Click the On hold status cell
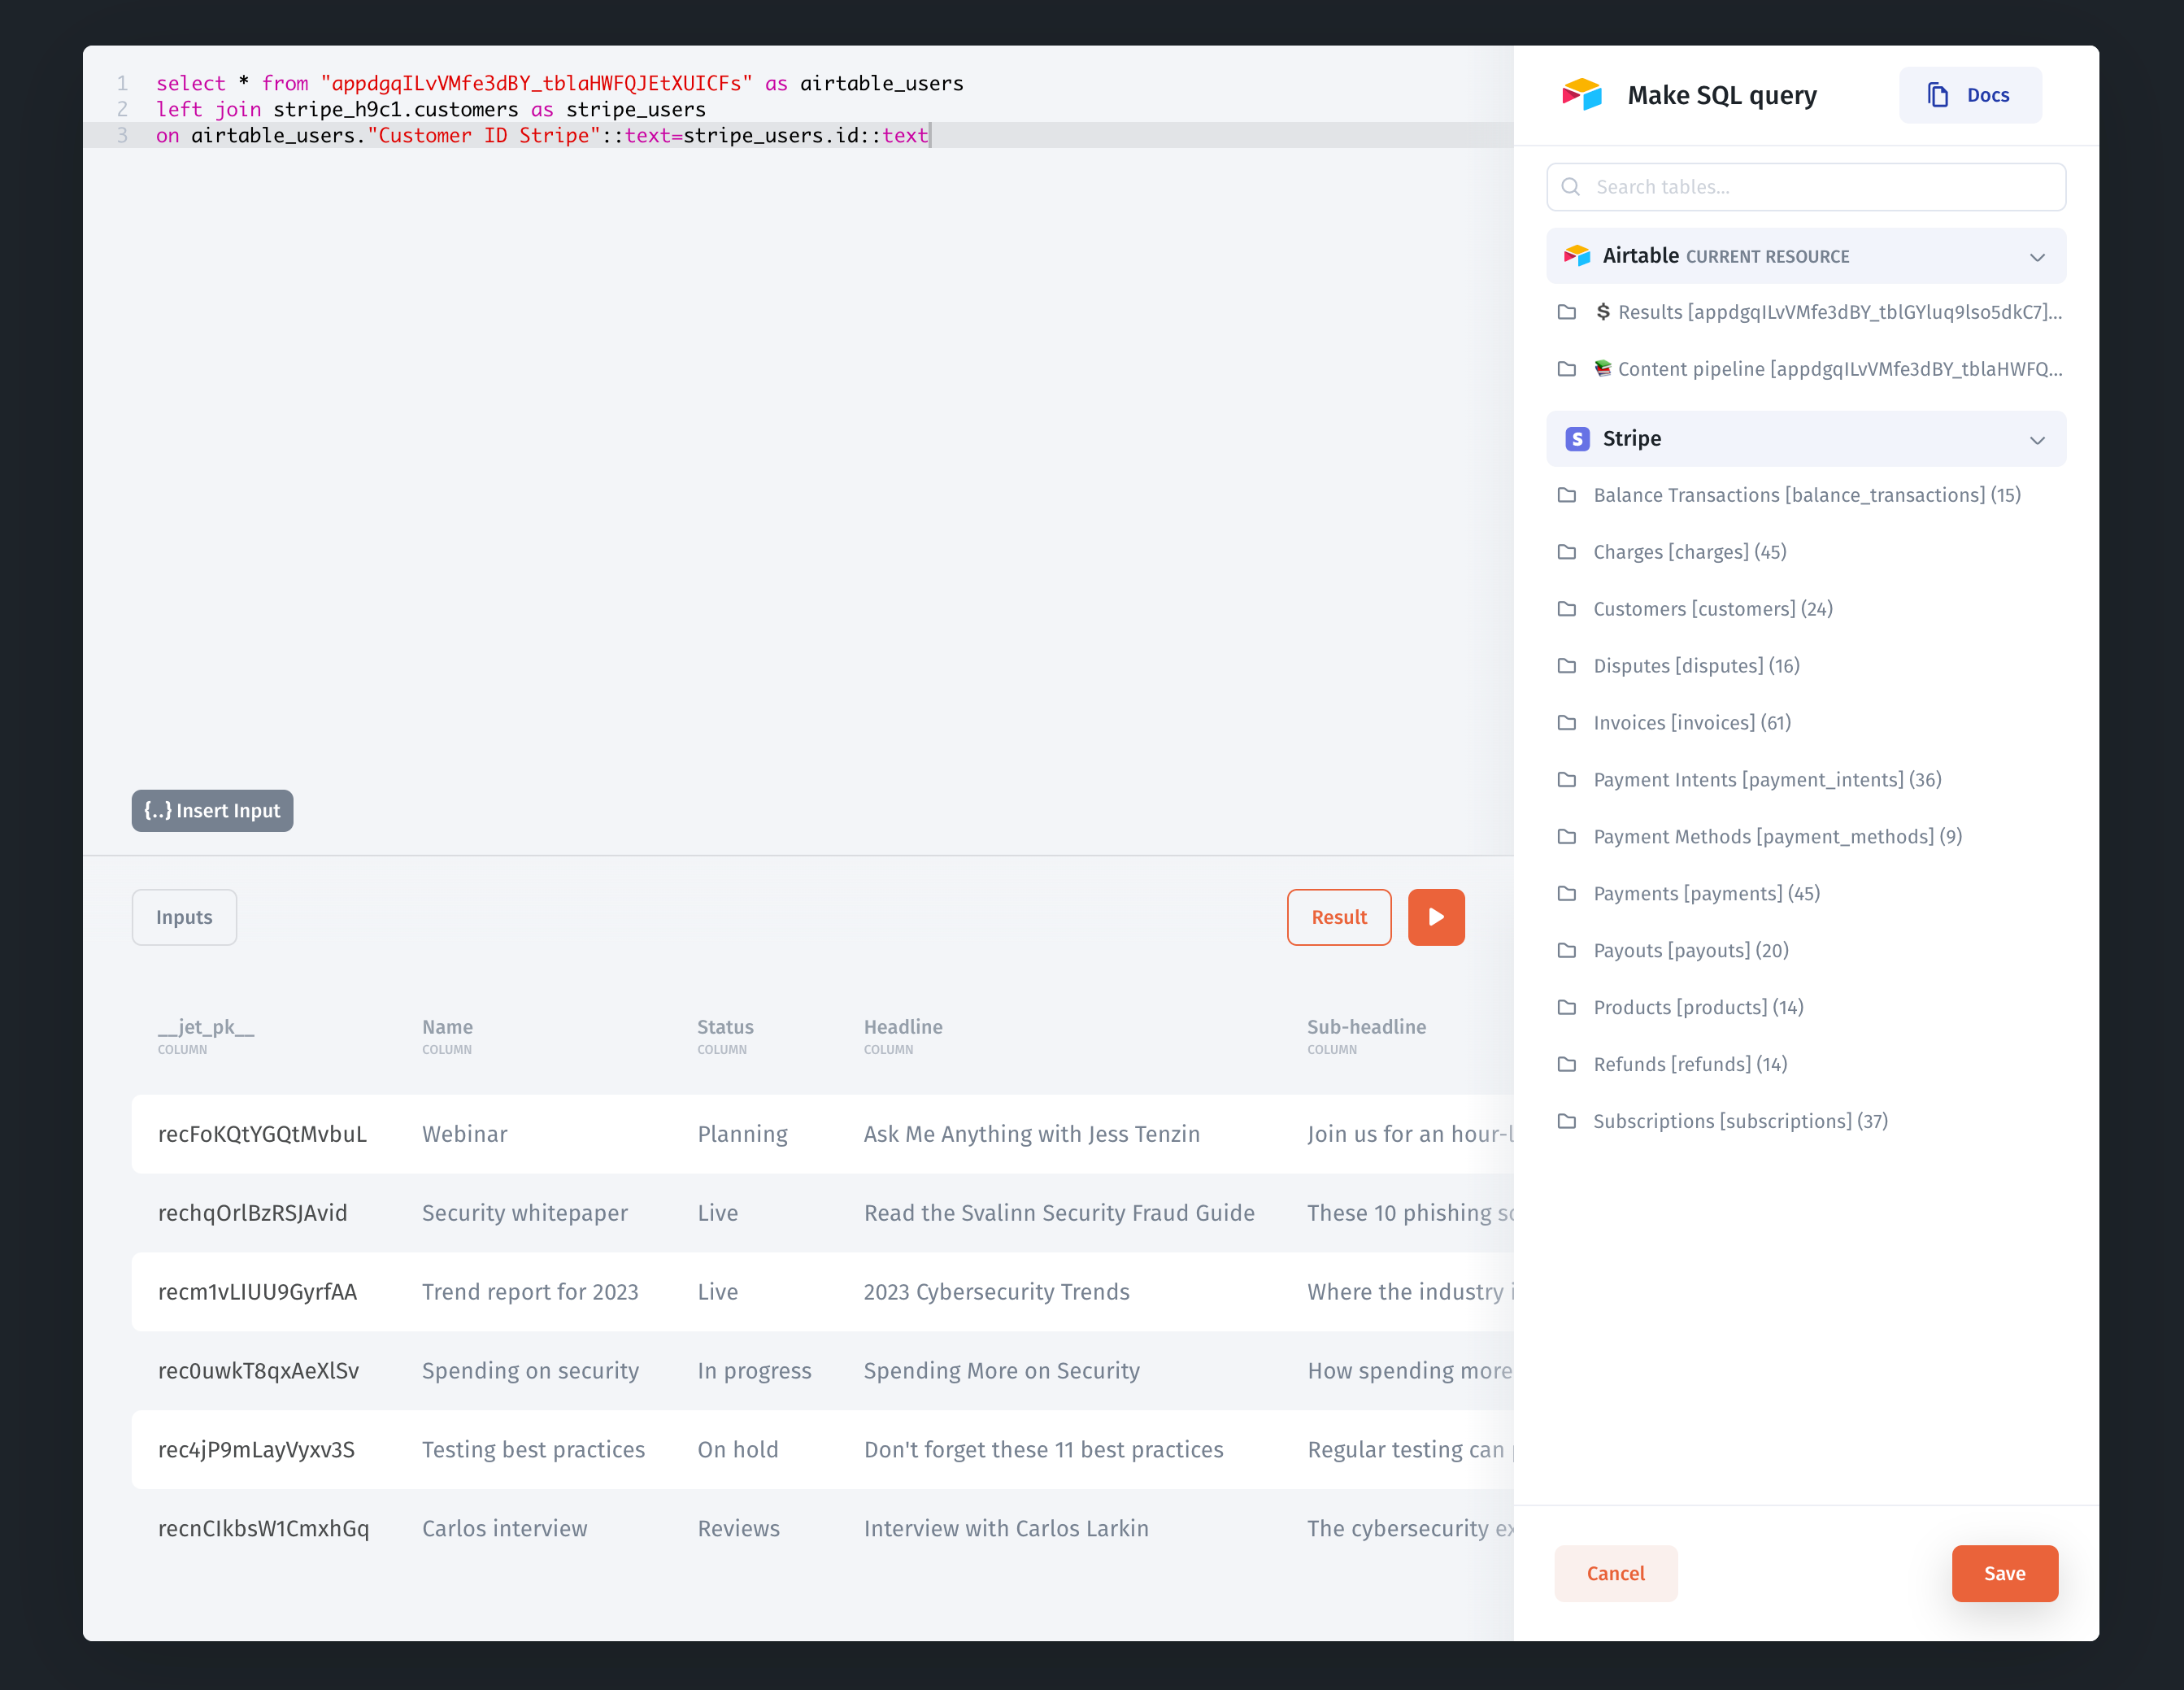The width and height of the screenshot is (2184, 1690). point(737,1450)
